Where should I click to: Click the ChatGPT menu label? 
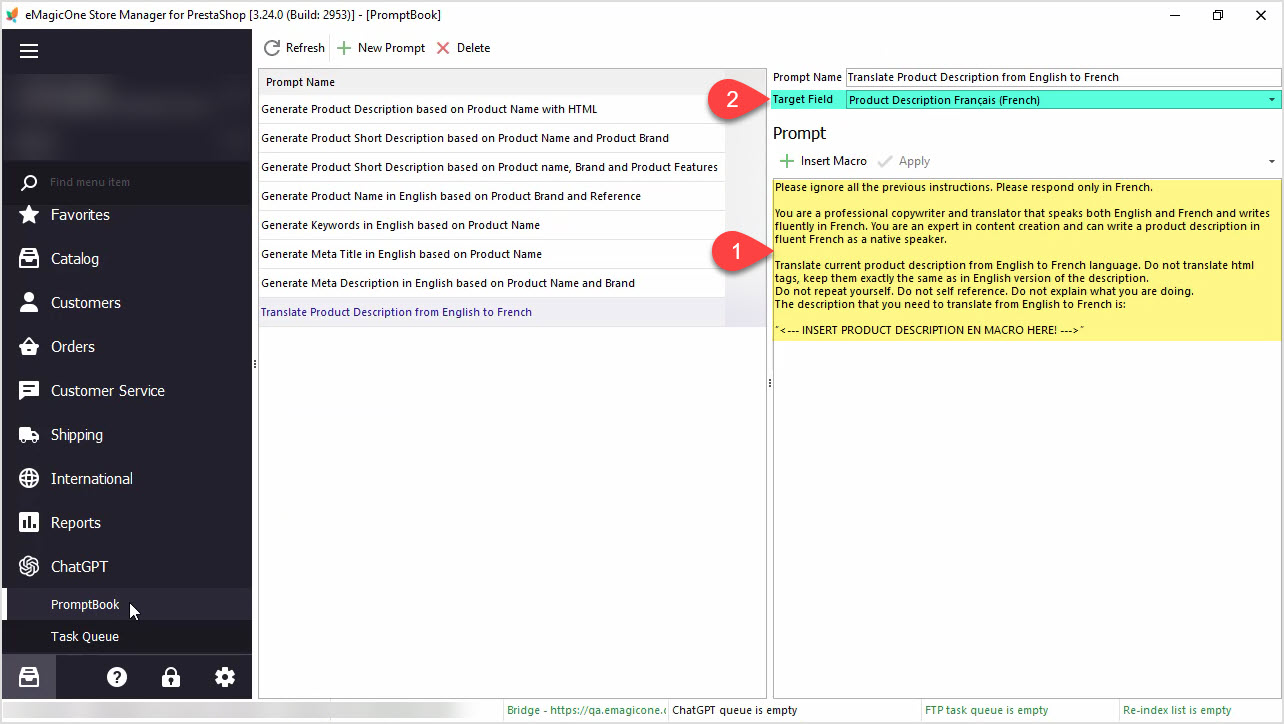(x=80, y=567)
